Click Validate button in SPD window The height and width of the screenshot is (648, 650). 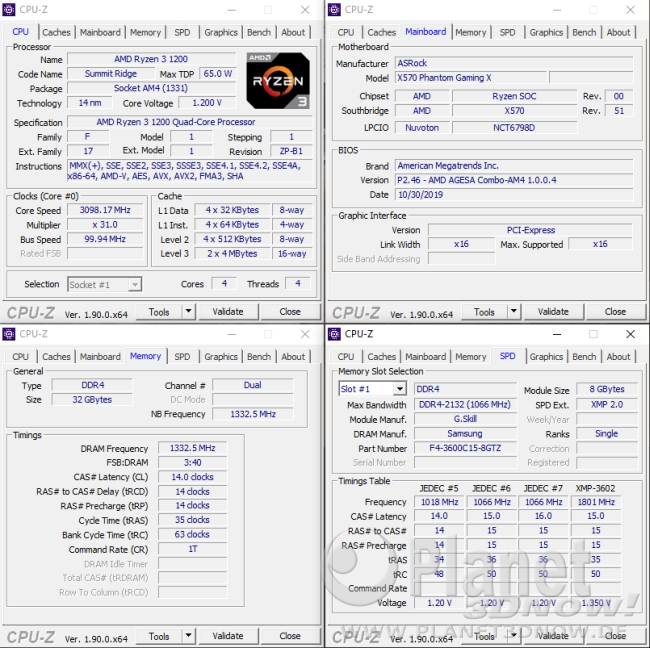[553, 636]
